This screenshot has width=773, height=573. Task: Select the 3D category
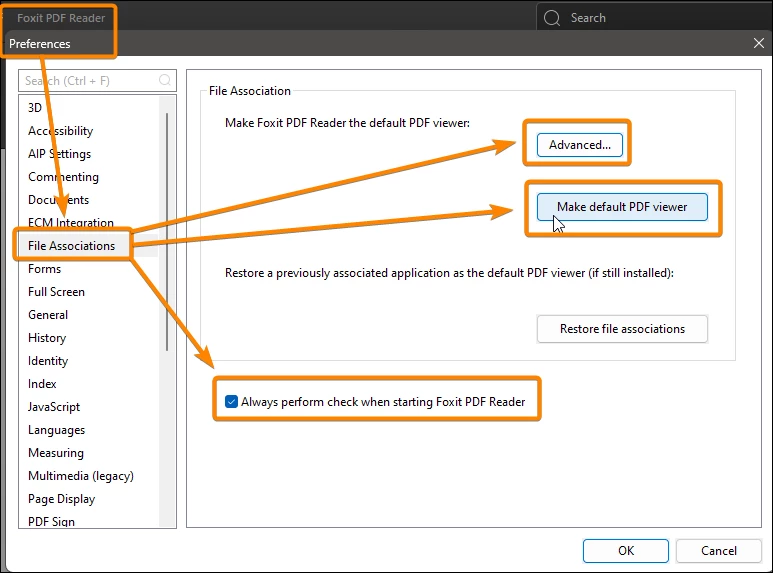coord(35,107)
